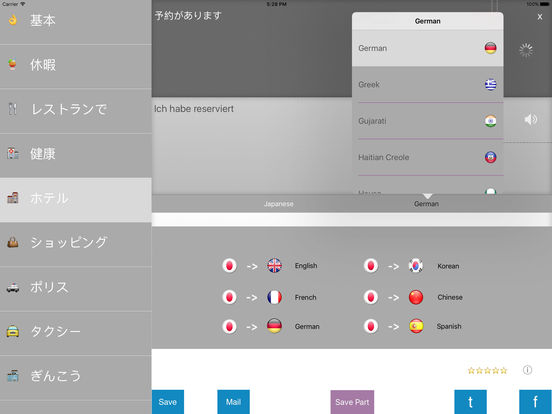
Task: Click the blue Save button
Action: [168, 402]
